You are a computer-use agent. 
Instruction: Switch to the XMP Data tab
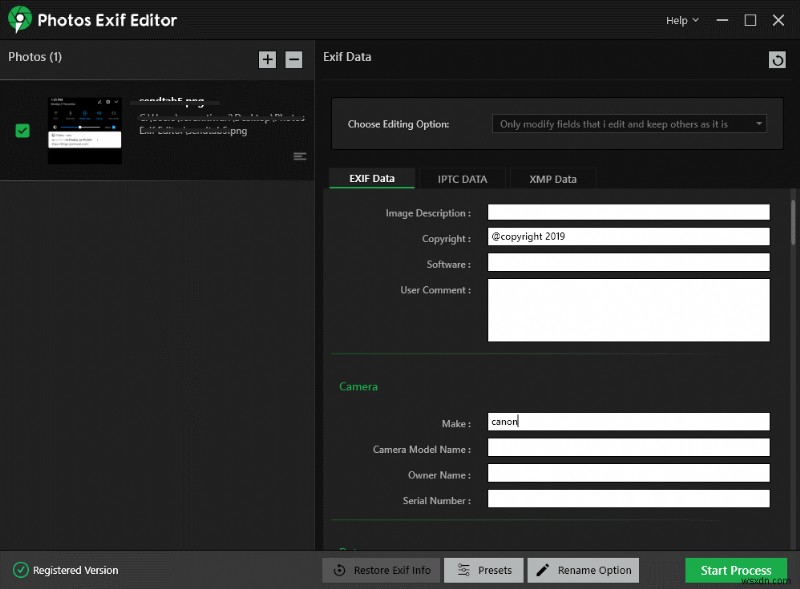[552, 179]
